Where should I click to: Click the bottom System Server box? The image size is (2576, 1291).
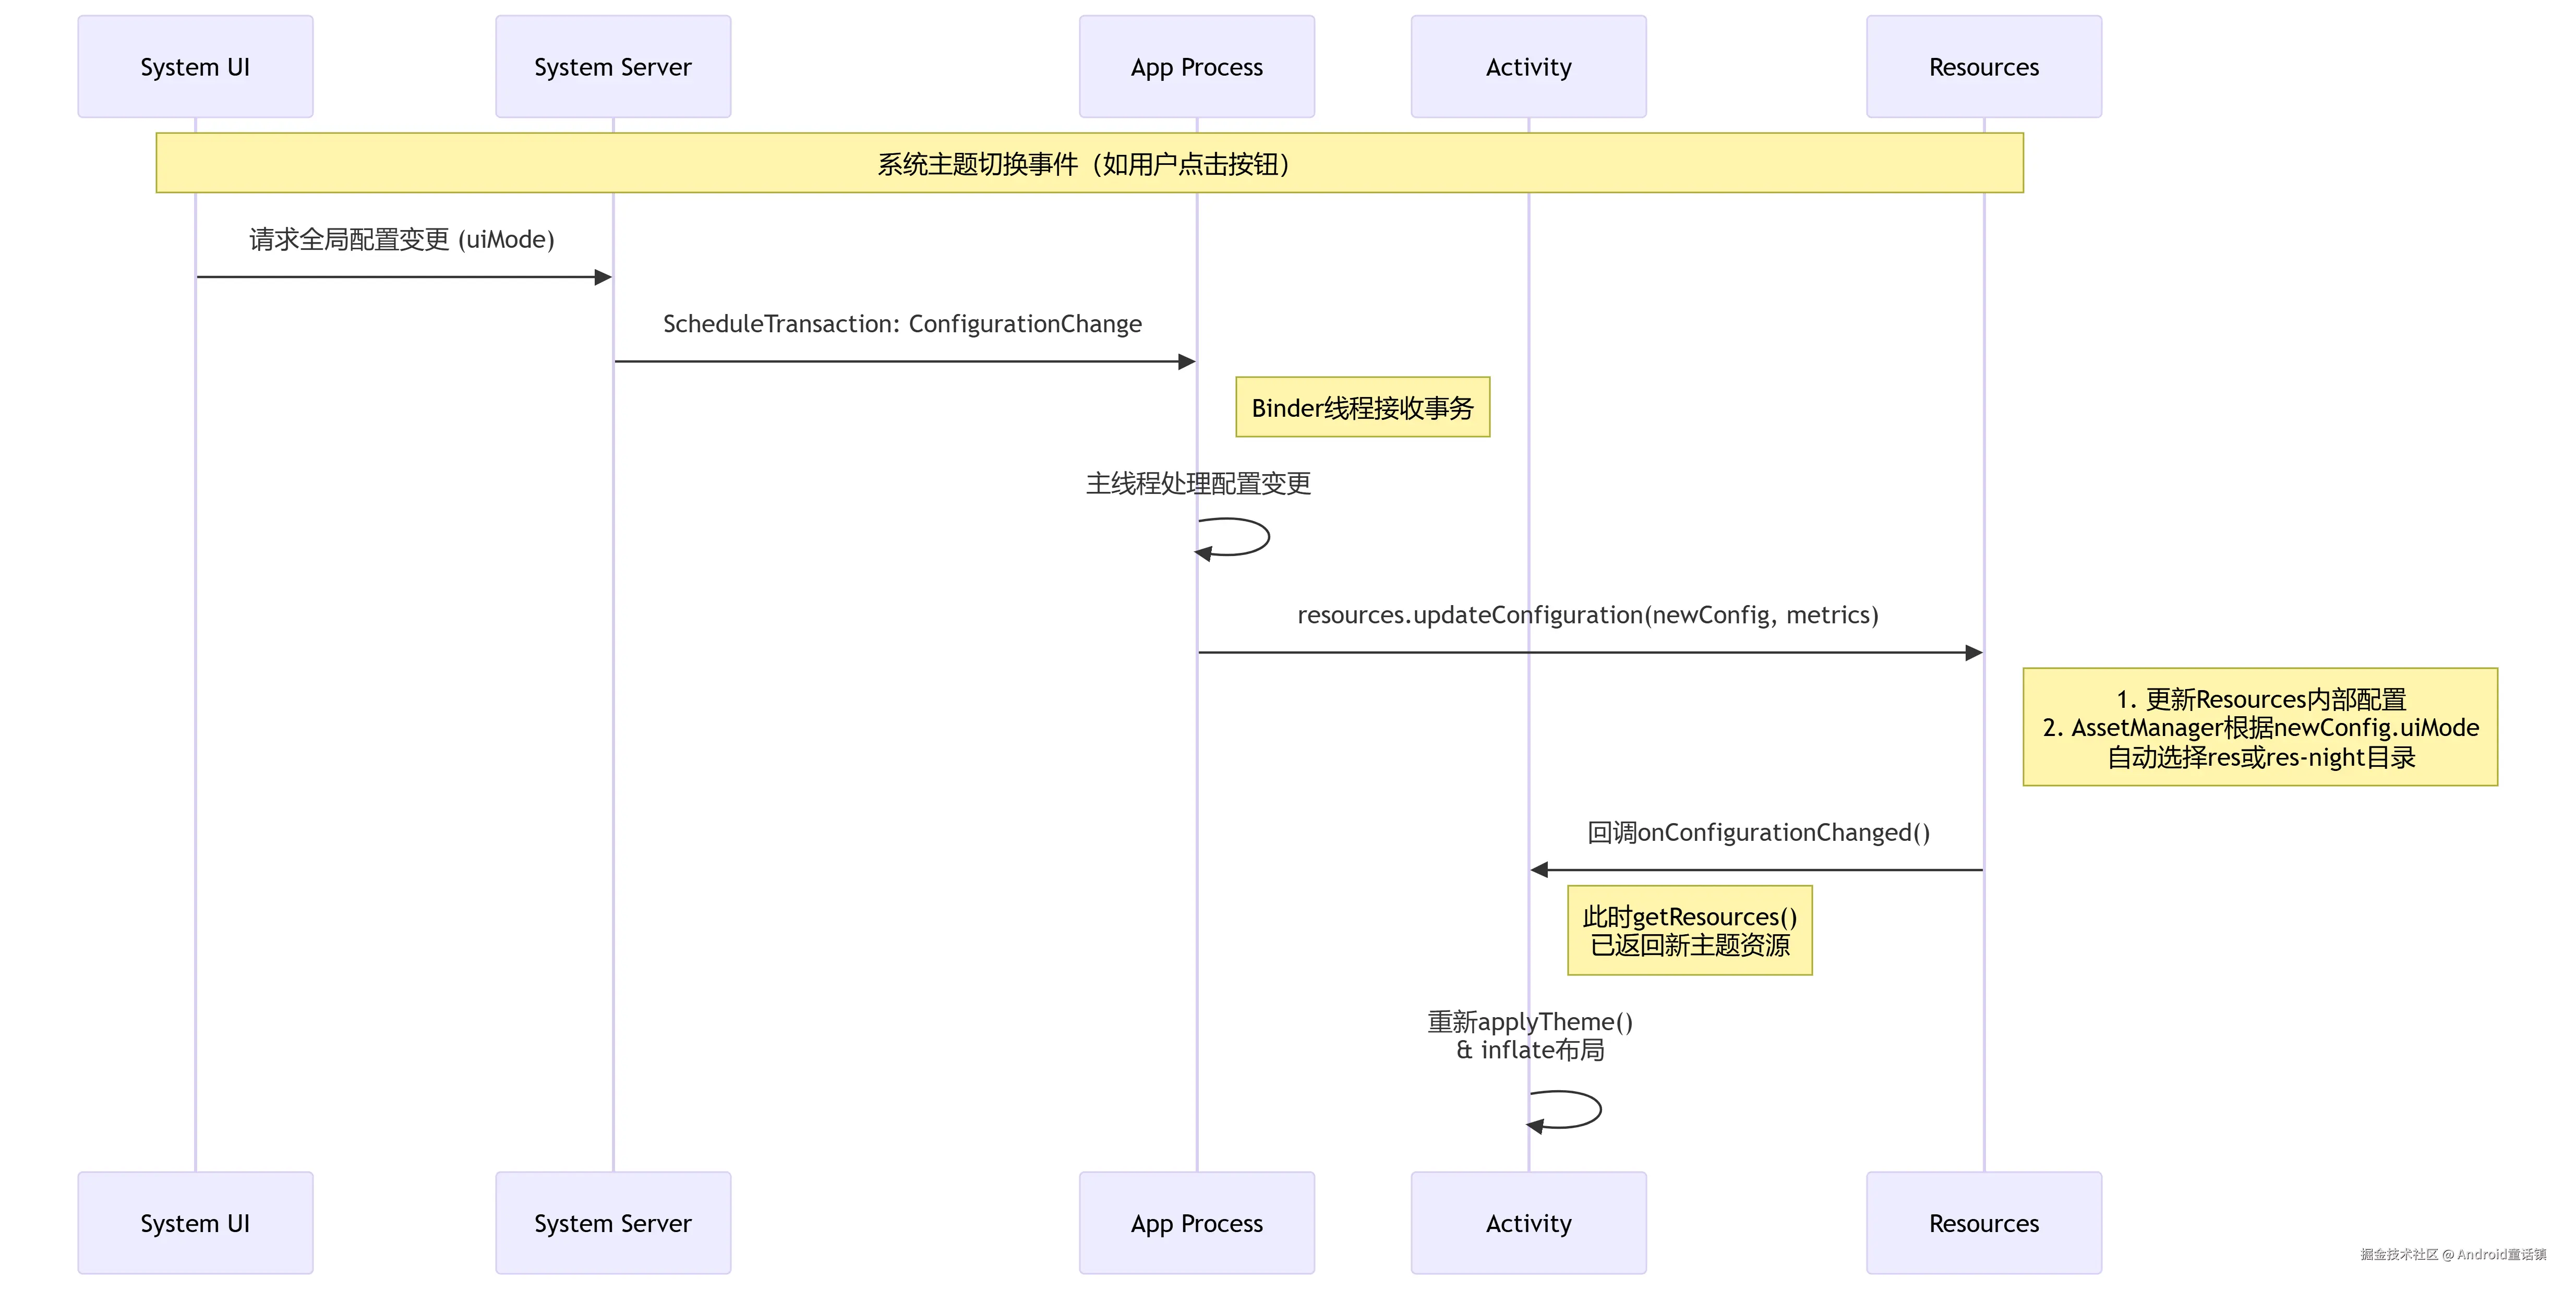point(613,1222)
